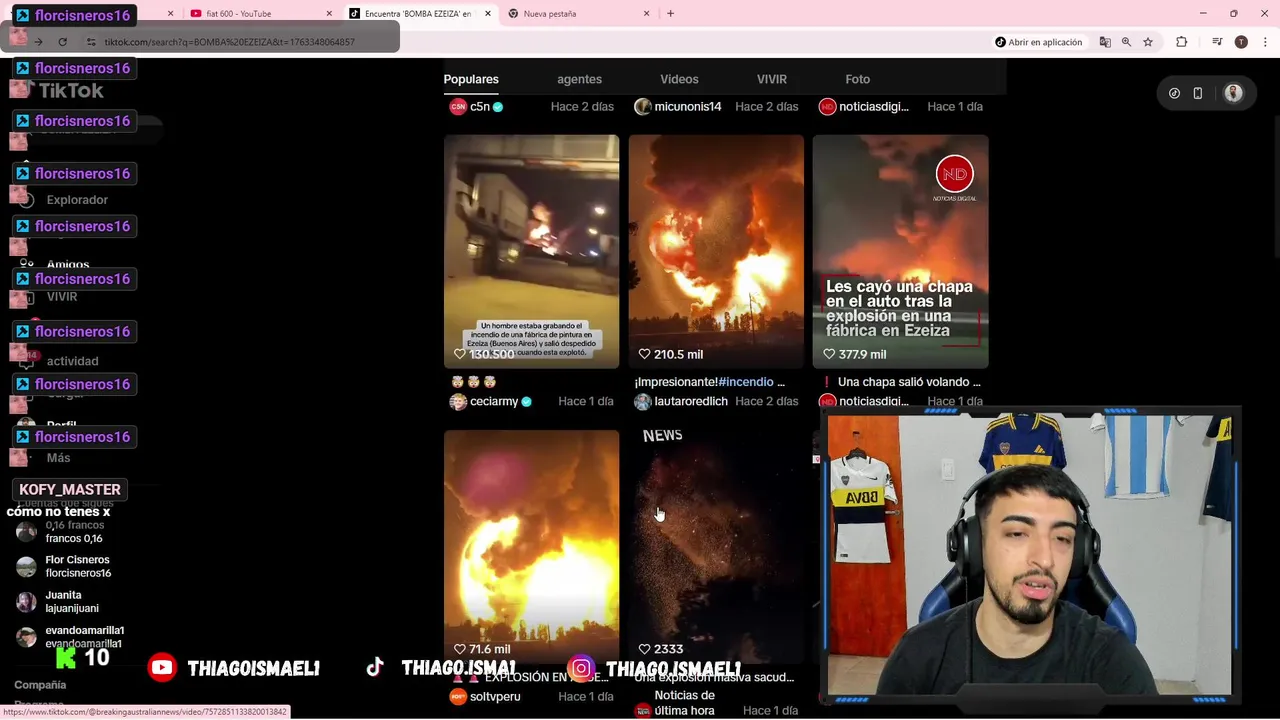Image resolution: width=1280 pixels, height=720 pixels.
Task: Open the NEWS sparks video thumbnail
Action: tap(716, 547)
